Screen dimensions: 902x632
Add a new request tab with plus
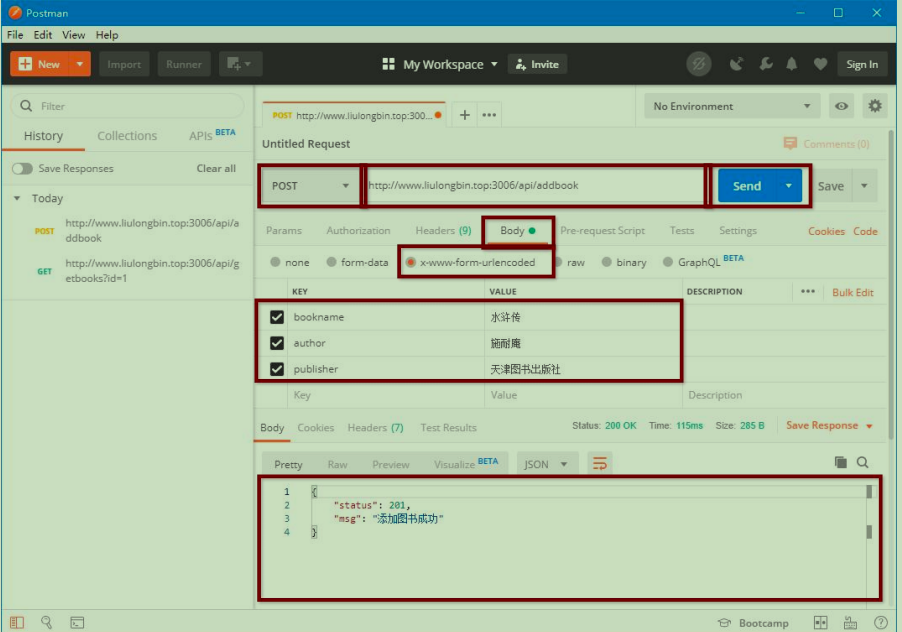(465, 115)
